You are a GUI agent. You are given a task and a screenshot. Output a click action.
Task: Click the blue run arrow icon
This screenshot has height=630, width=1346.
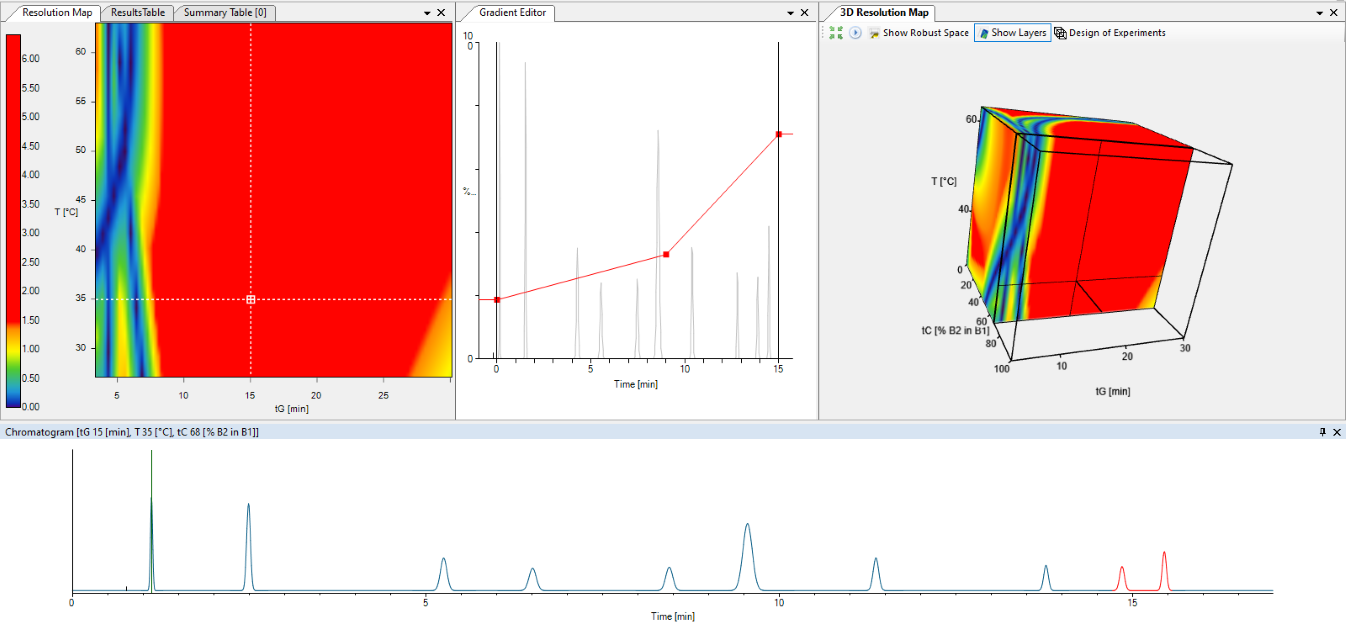[855, 32]
